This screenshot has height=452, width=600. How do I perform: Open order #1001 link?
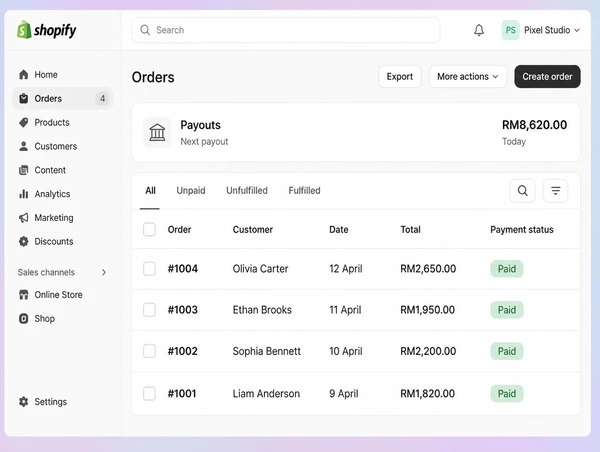click(x=182, y=393)
